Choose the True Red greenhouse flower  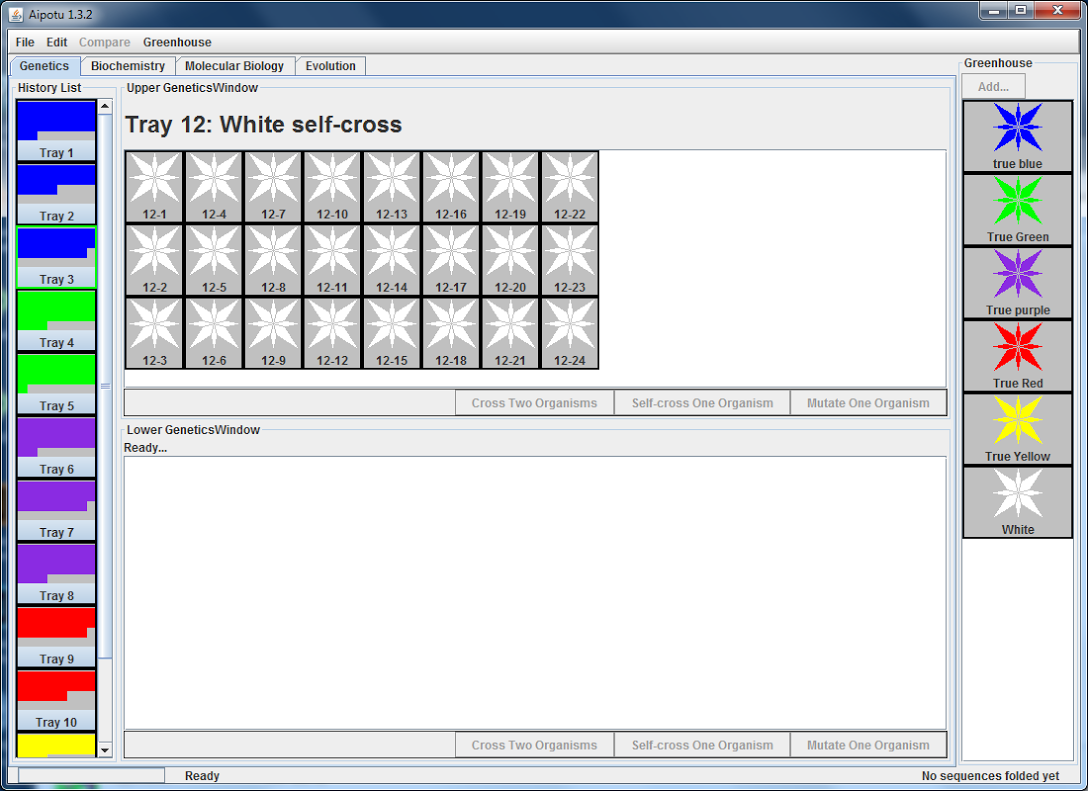tap(1017, 355)
